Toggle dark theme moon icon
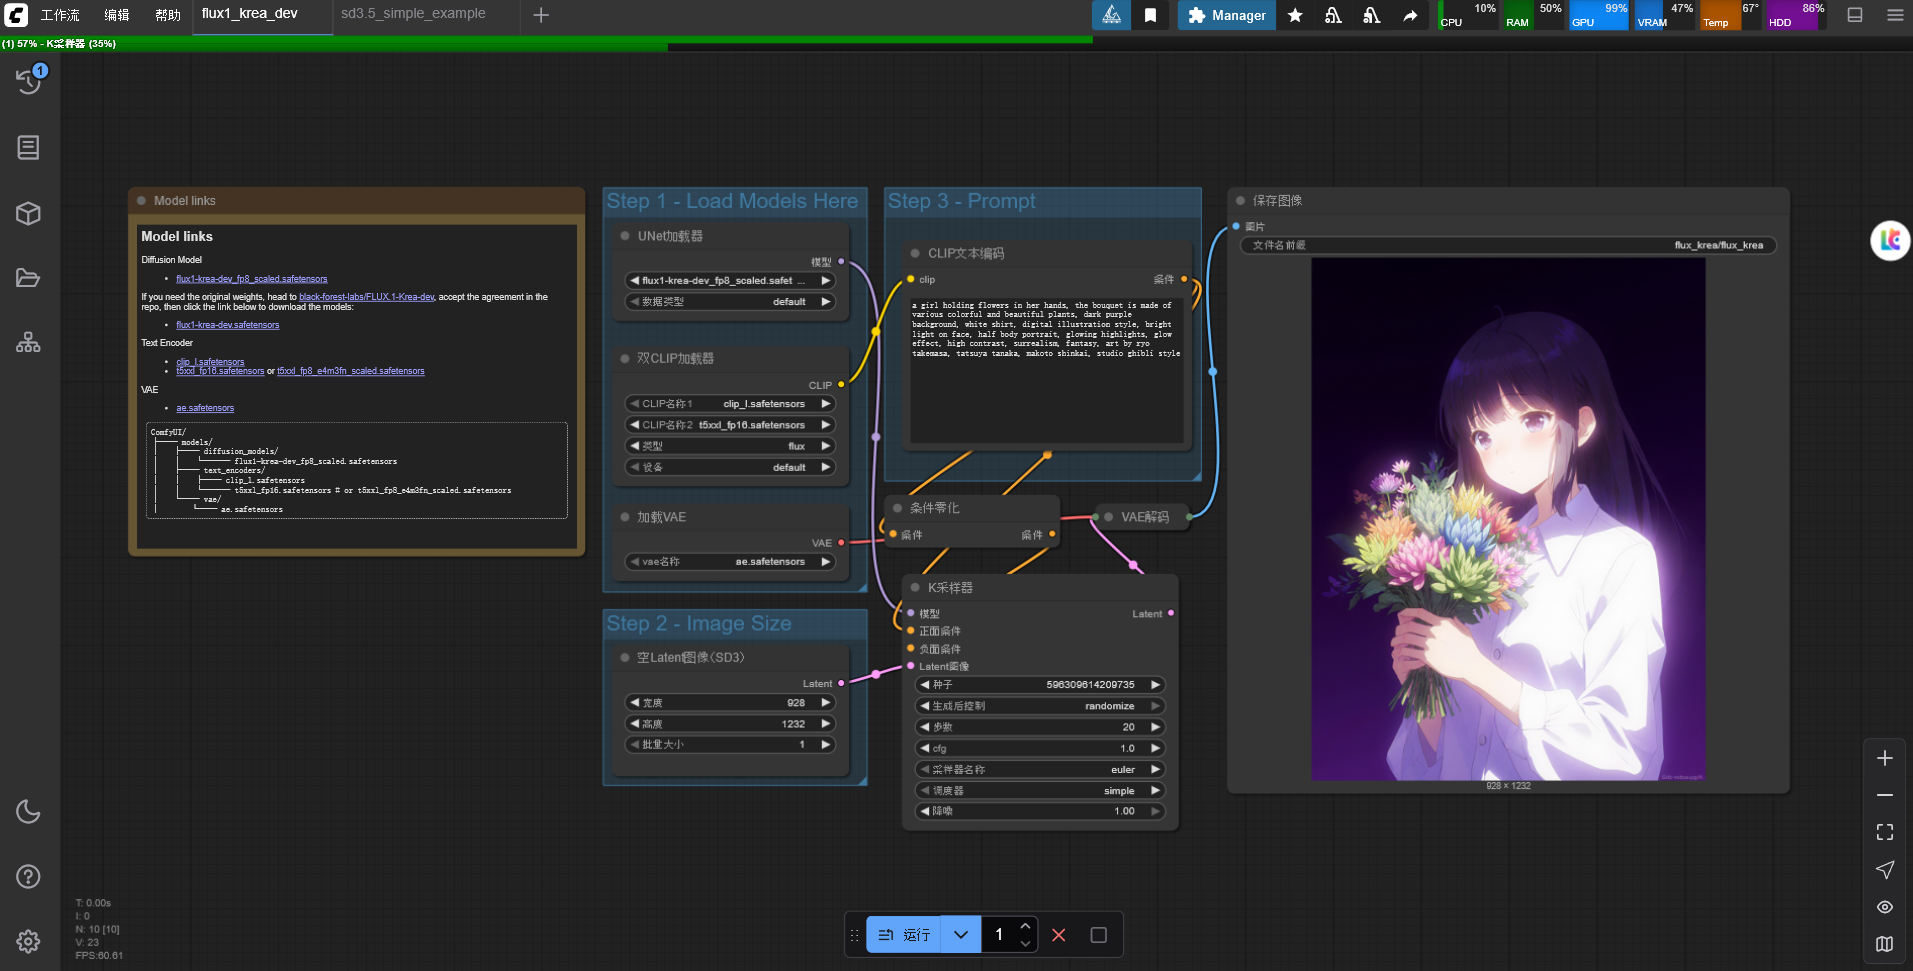1913x971 pixels. pyautogui.click(x=28, y=811)
